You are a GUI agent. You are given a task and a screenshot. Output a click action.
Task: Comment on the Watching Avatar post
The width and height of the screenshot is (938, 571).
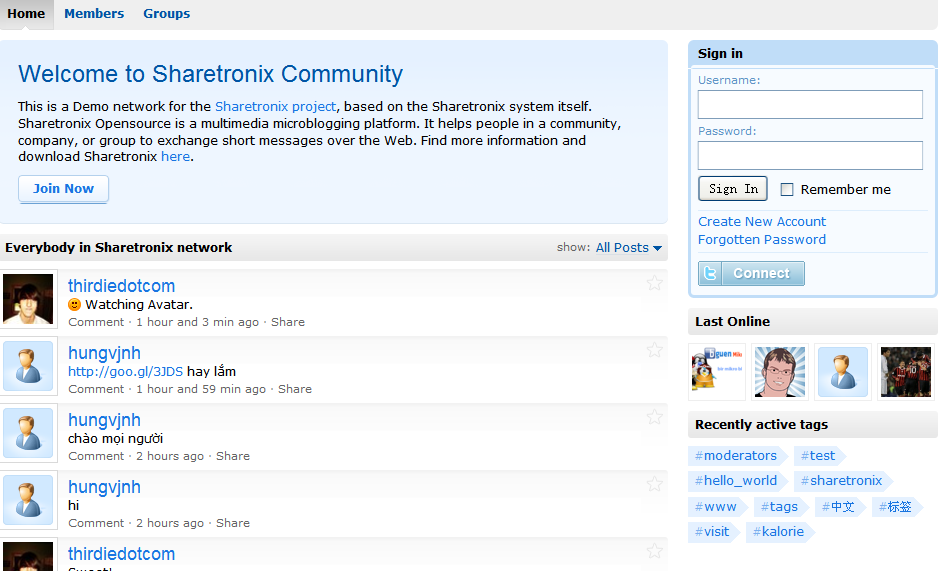pos(96,322)
